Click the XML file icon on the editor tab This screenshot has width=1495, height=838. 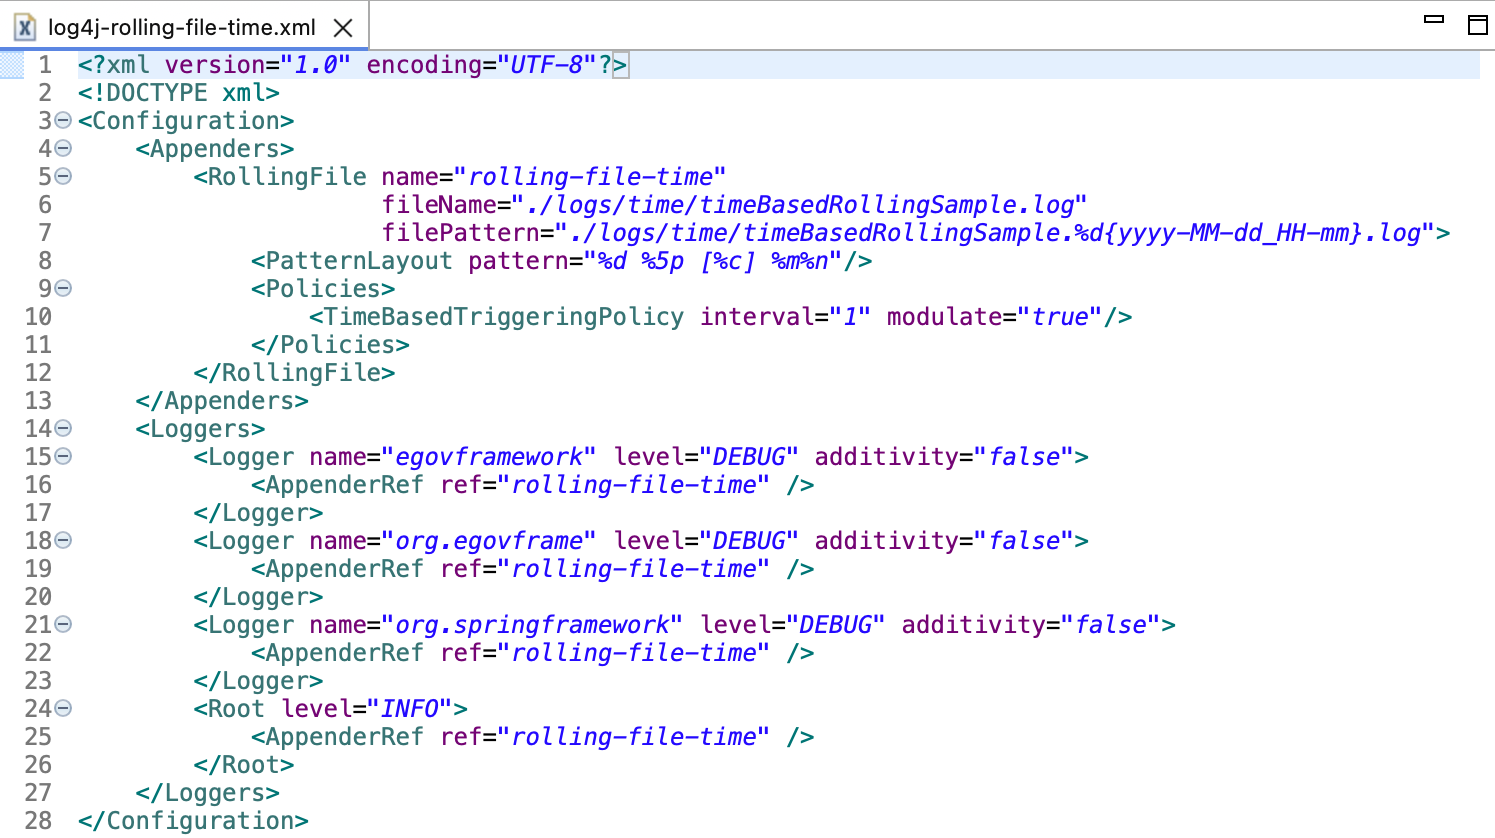click(24, 27)
